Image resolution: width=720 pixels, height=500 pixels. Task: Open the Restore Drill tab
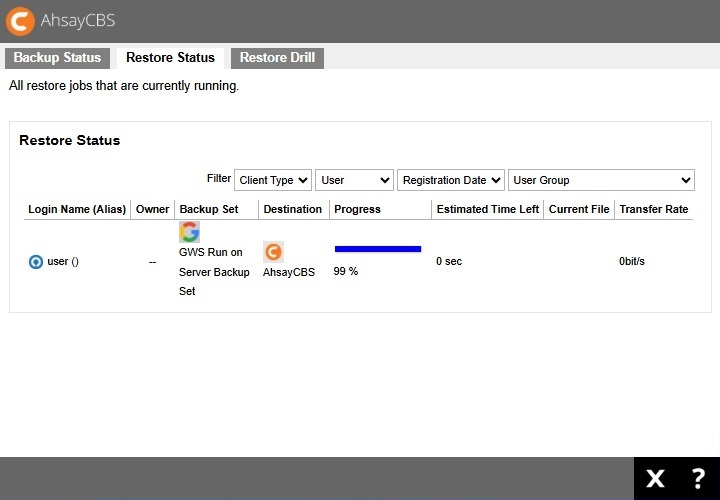tap(277, 58)
